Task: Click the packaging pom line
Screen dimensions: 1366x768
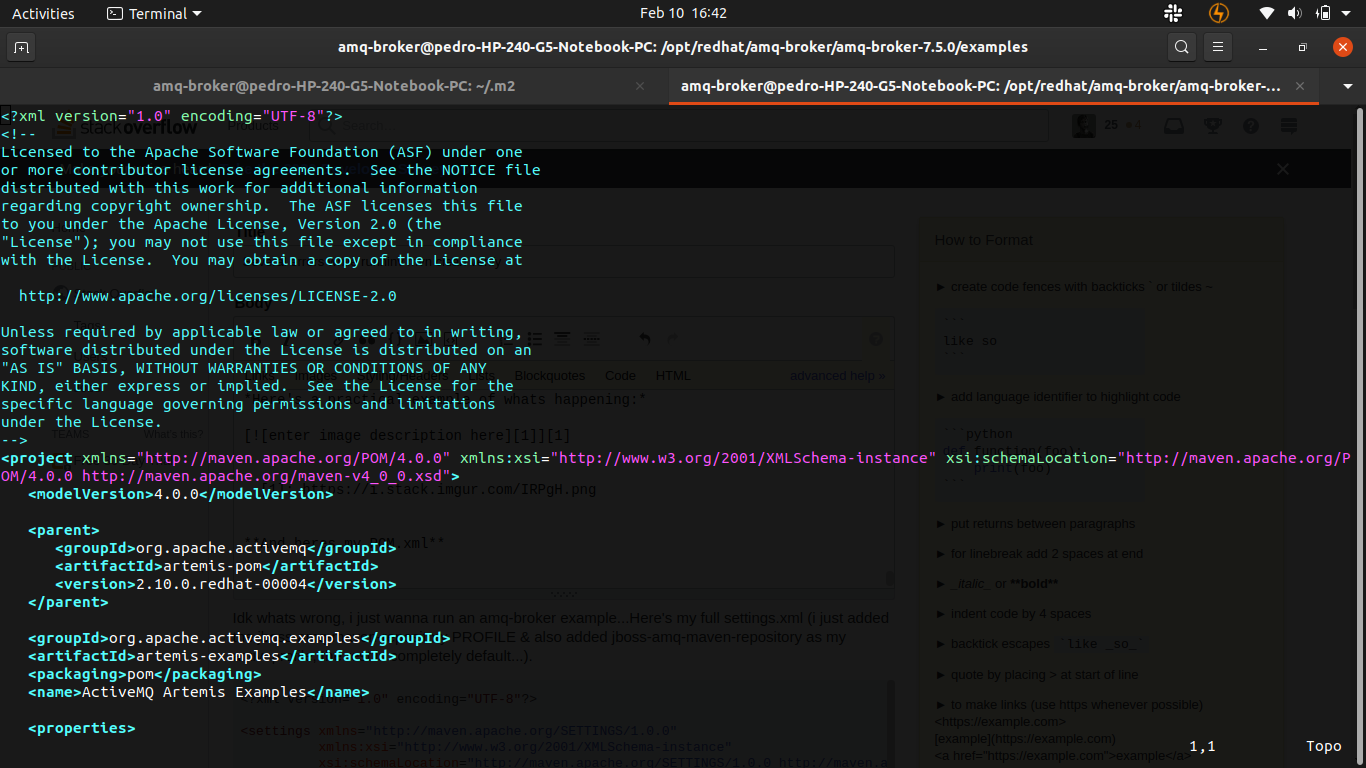Action: click(145, 674)
